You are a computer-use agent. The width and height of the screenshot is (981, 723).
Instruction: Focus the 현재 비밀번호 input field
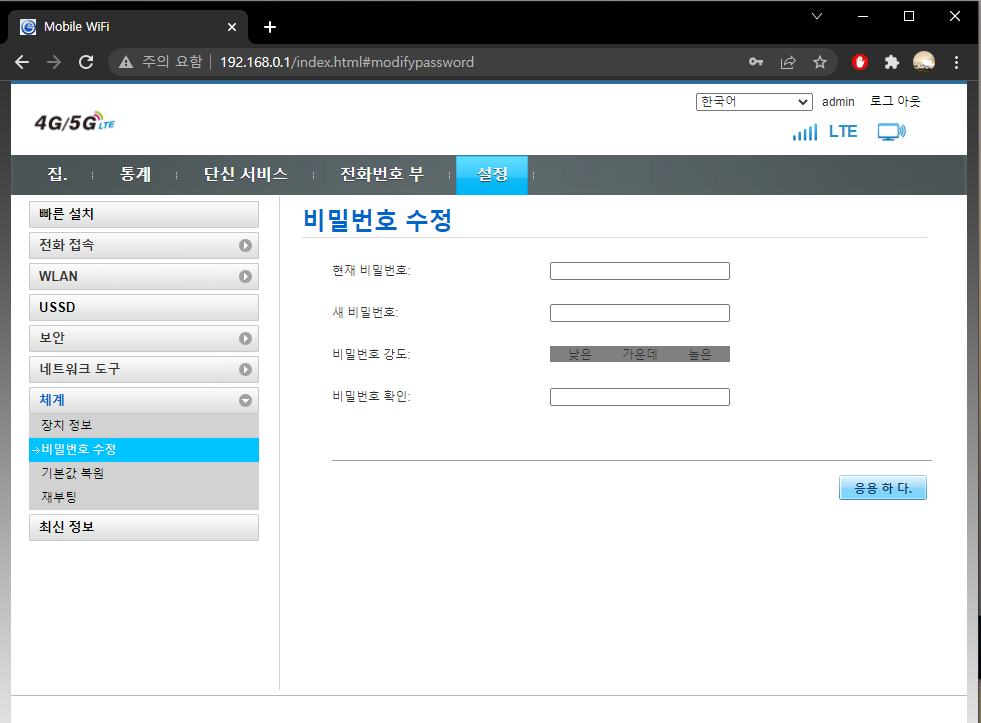[639, 271]
